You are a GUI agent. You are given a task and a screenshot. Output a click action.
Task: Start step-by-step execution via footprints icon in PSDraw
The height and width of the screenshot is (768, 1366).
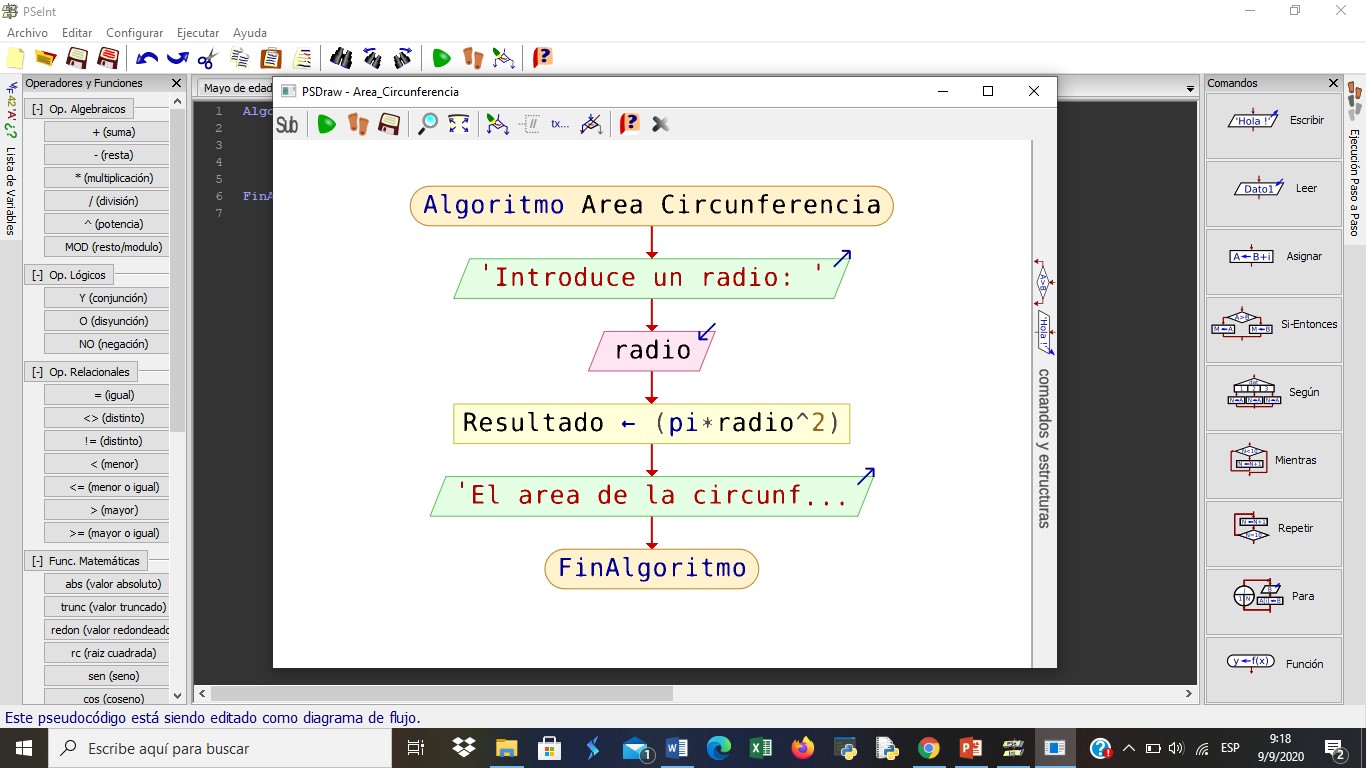pyautogui.click(x=360, y=124)
